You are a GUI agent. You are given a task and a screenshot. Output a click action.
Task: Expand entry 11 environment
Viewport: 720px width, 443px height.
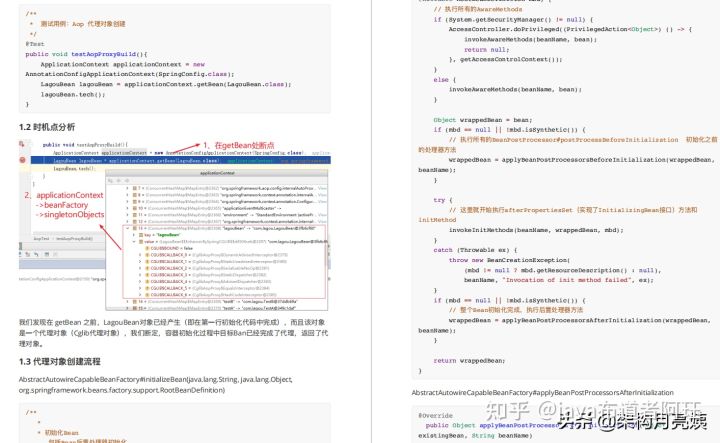coord(128,214)
